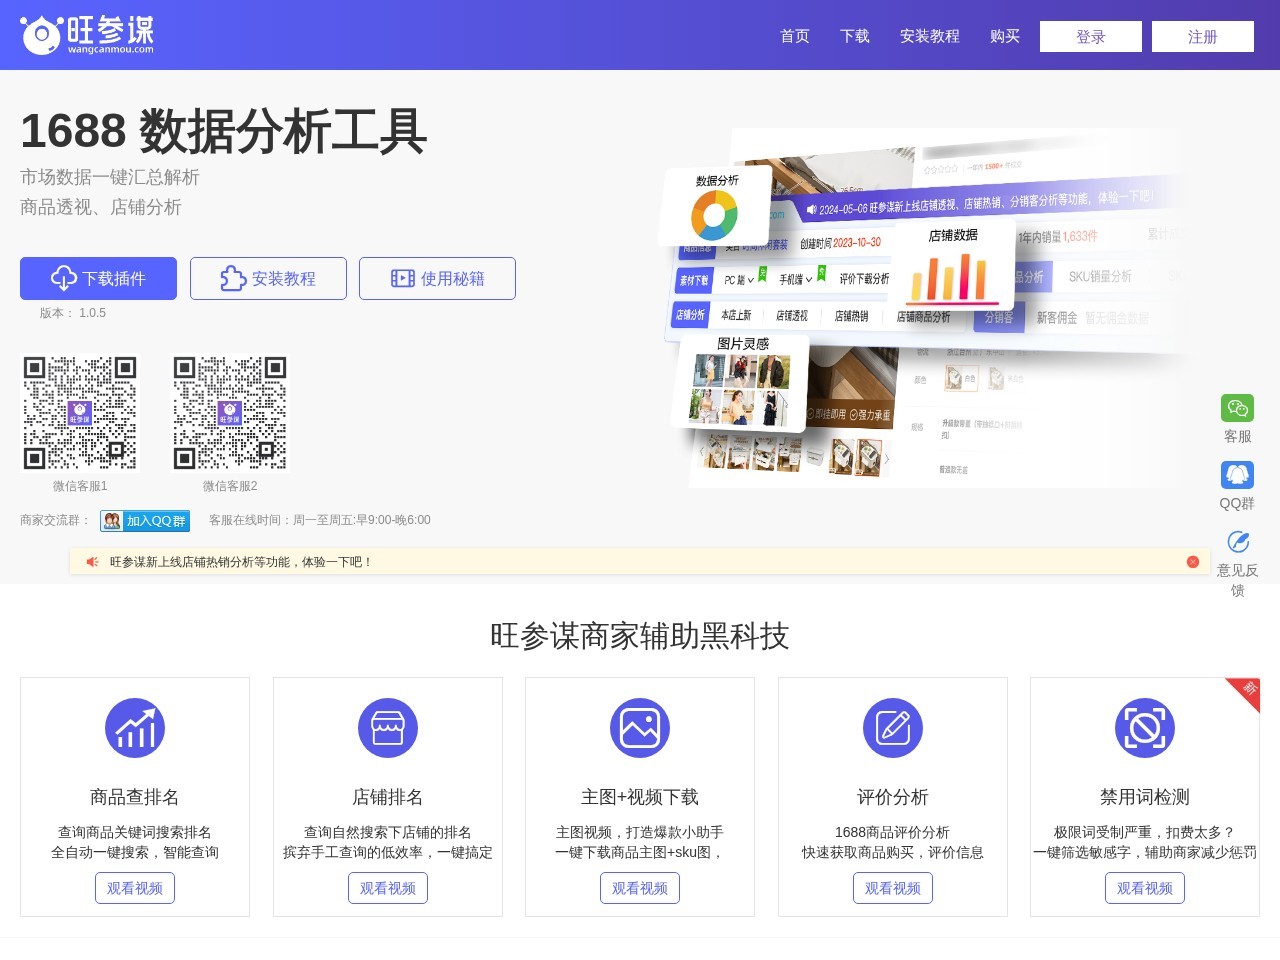Screen dimensions: 1280x960
Task: Click the 图片灵感 image collage card
Action: (742, 383)
